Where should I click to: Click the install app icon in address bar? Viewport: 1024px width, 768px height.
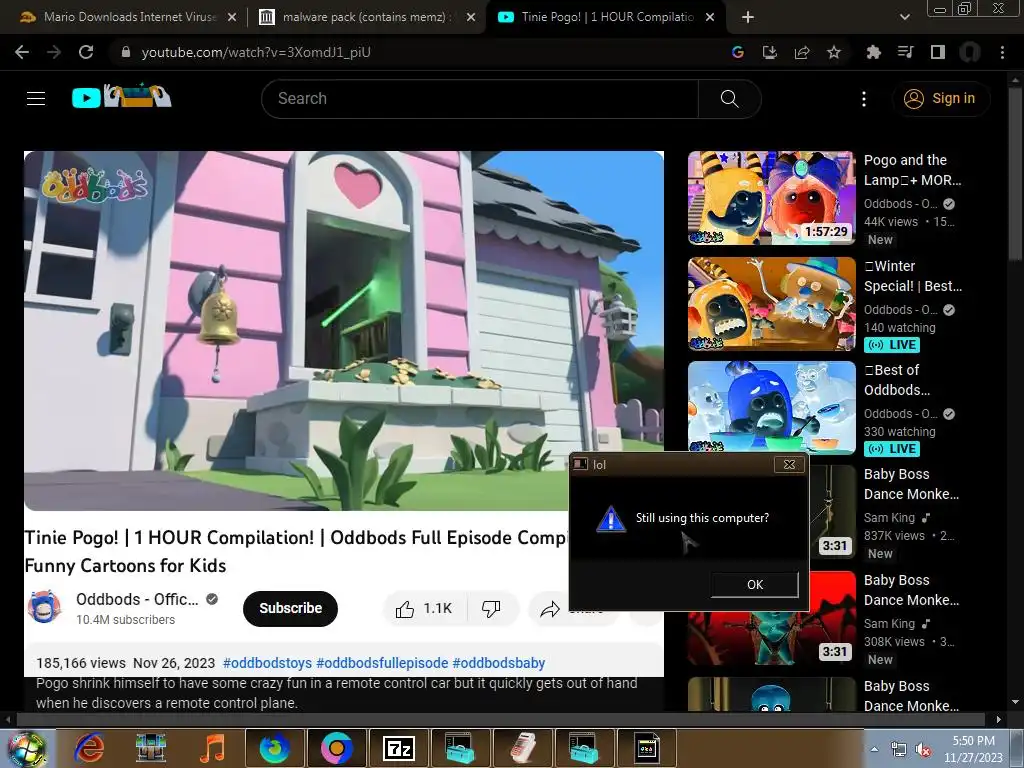click(x=770, y=52)
